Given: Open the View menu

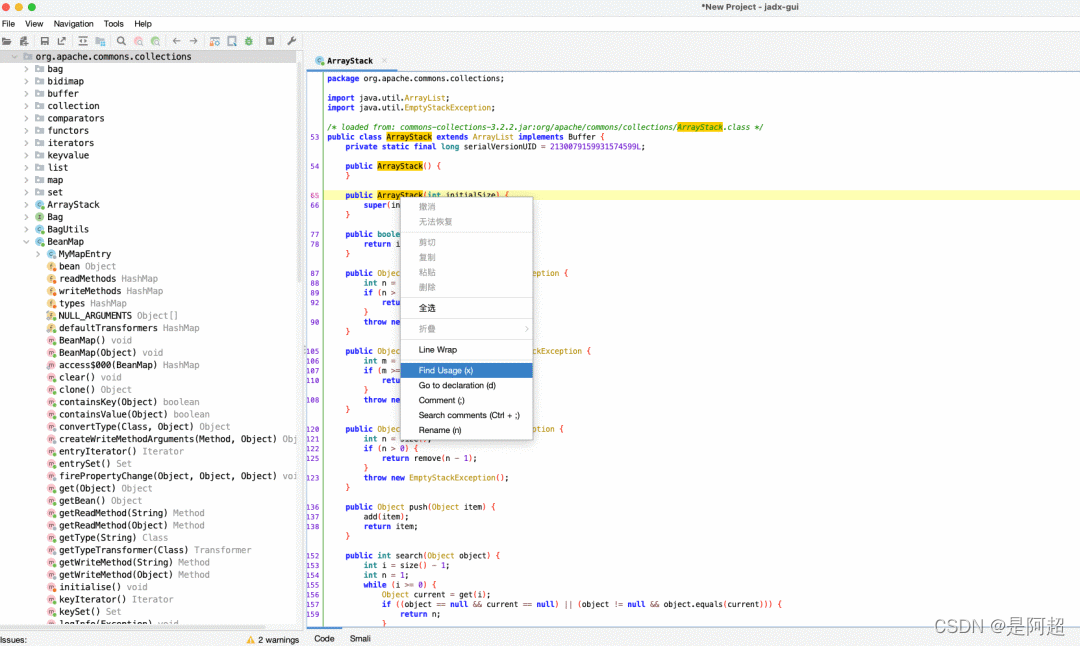Looking at the screenshot, I should (34, 23).
